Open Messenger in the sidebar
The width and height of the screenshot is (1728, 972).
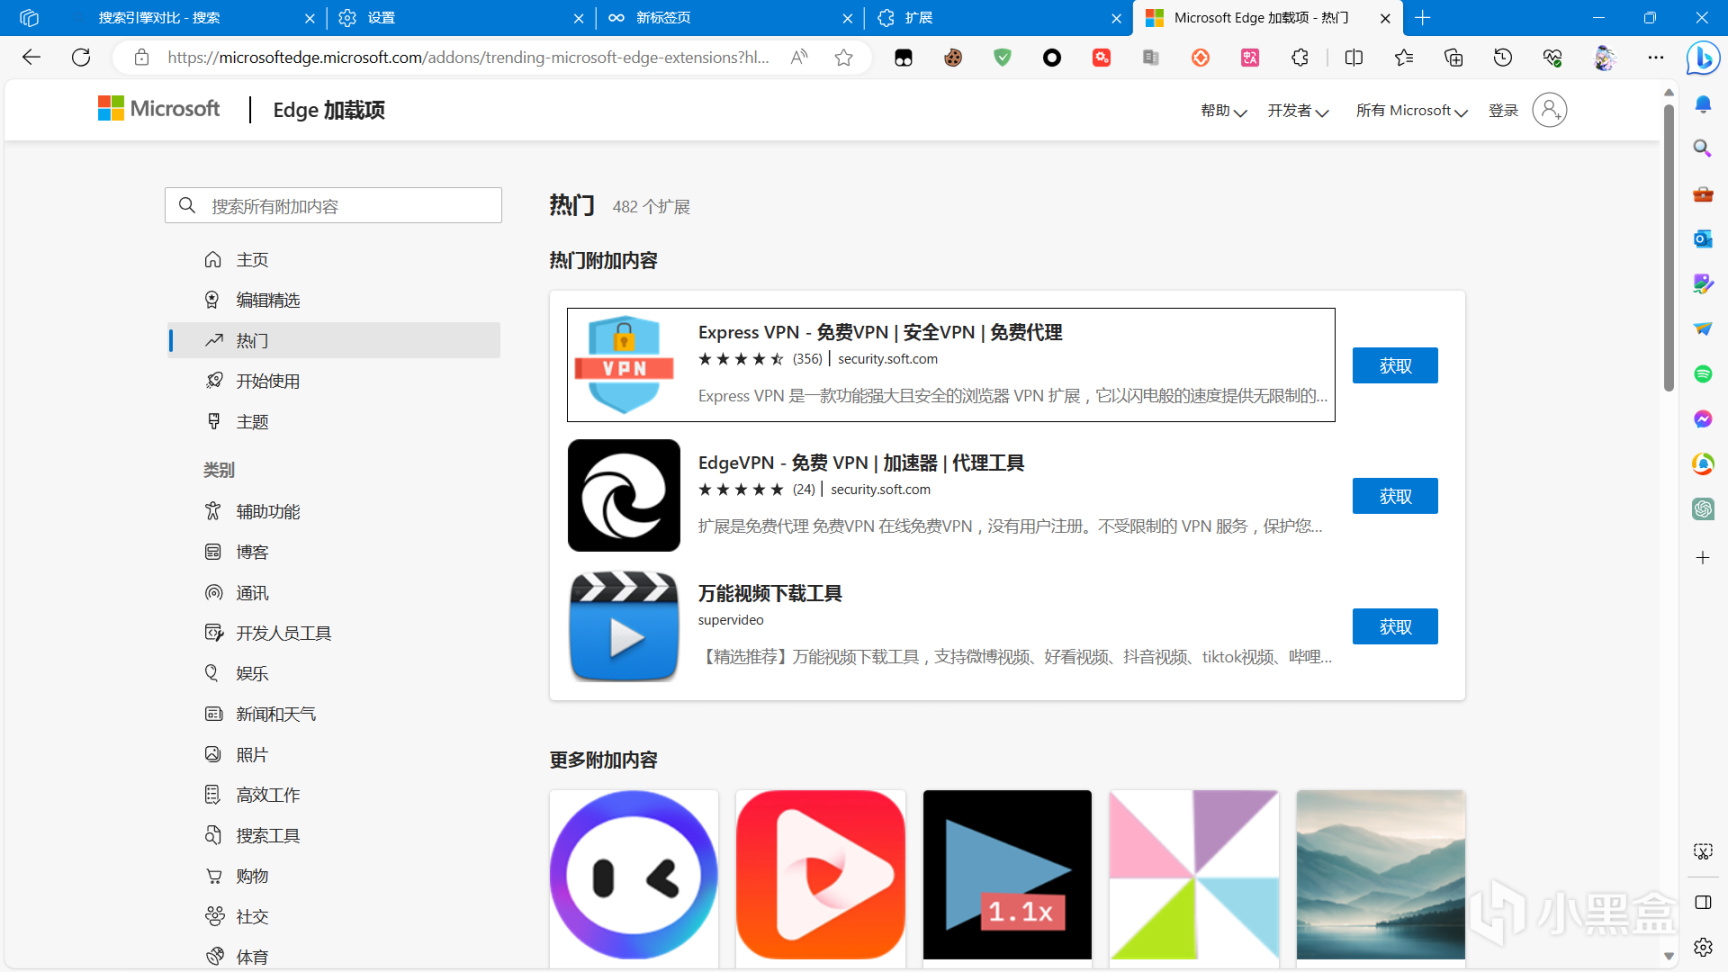coord(1703,419)
